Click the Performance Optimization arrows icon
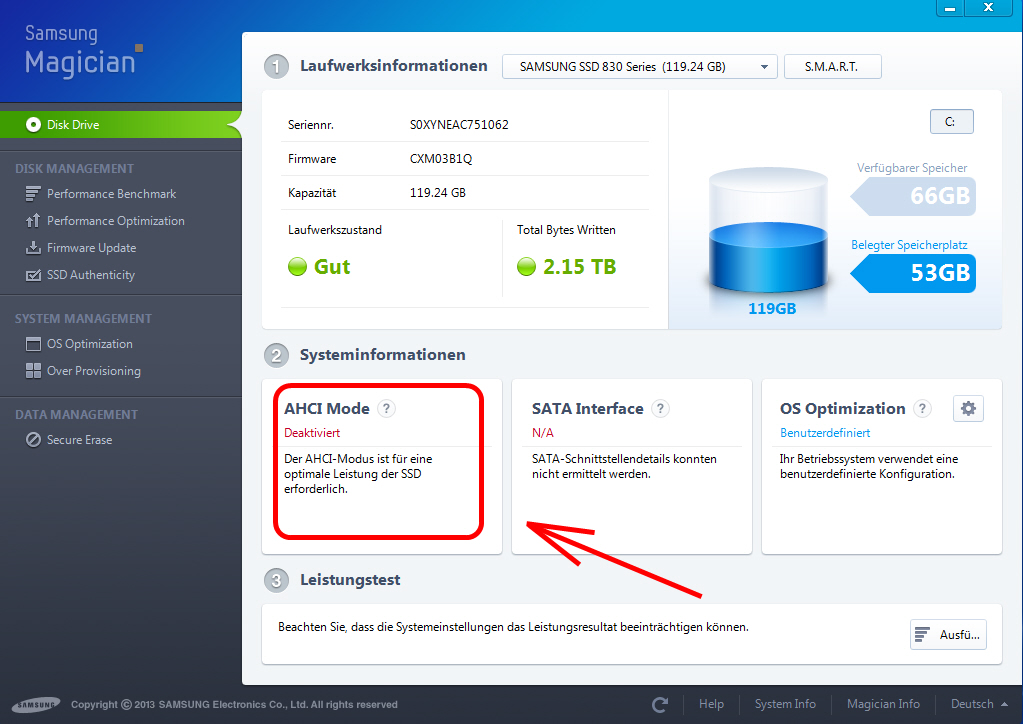The height and width of the screenshot is (724, 1023). point(33,220)
